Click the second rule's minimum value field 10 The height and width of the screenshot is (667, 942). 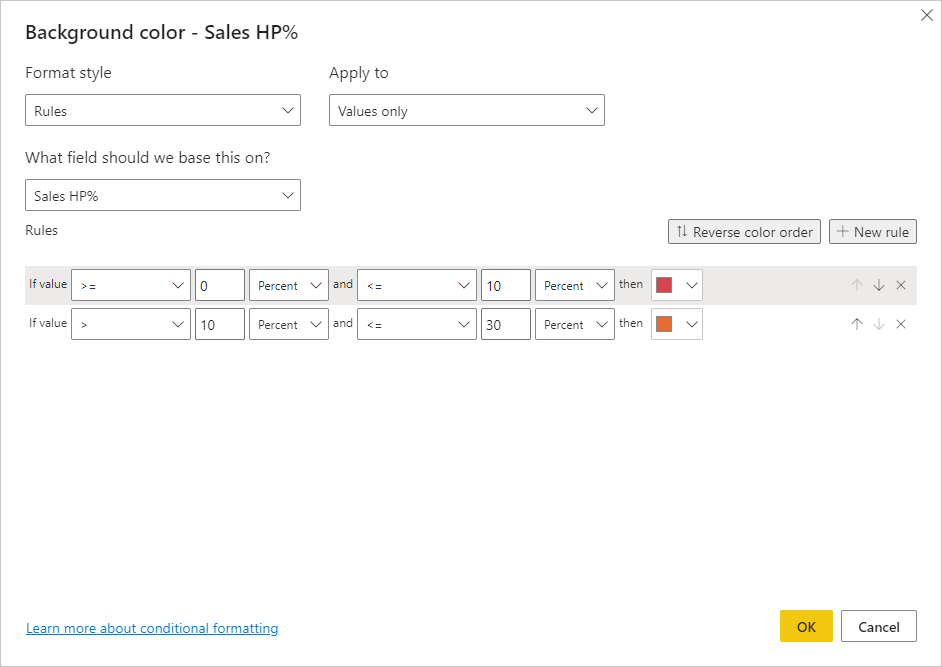tap(220, 324)
